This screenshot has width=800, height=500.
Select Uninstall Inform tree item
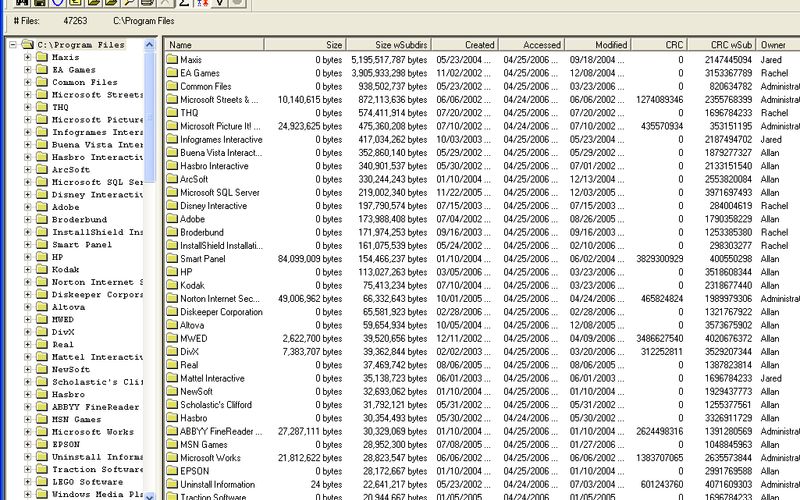click(97, 457)
